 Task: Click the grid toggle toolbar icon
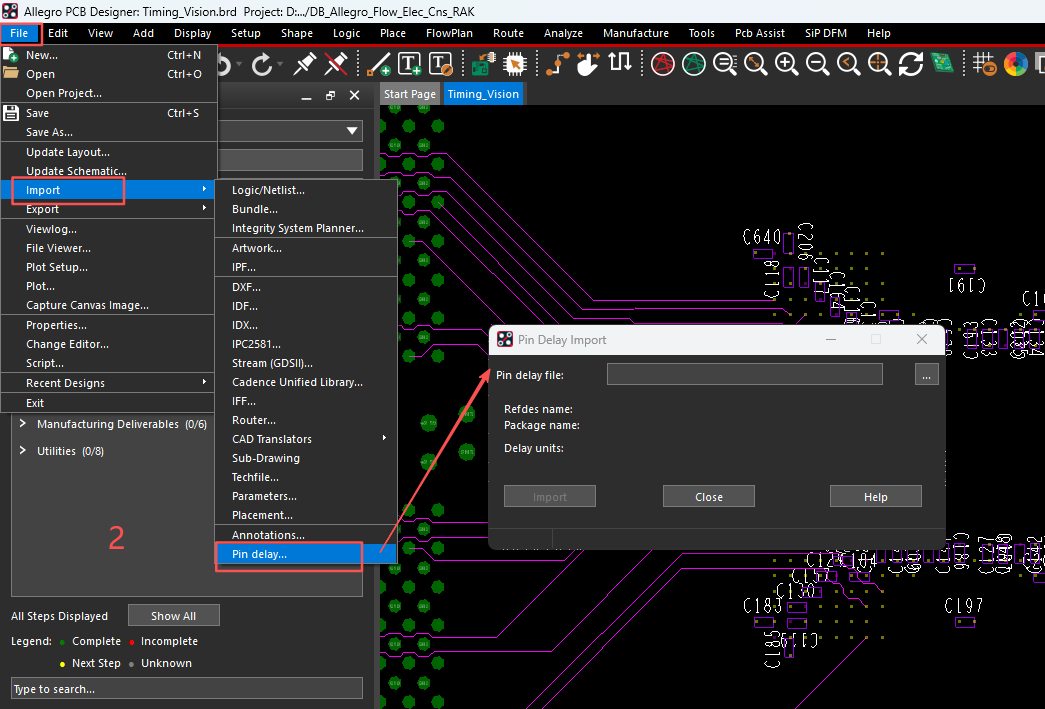tap(984, 65)
